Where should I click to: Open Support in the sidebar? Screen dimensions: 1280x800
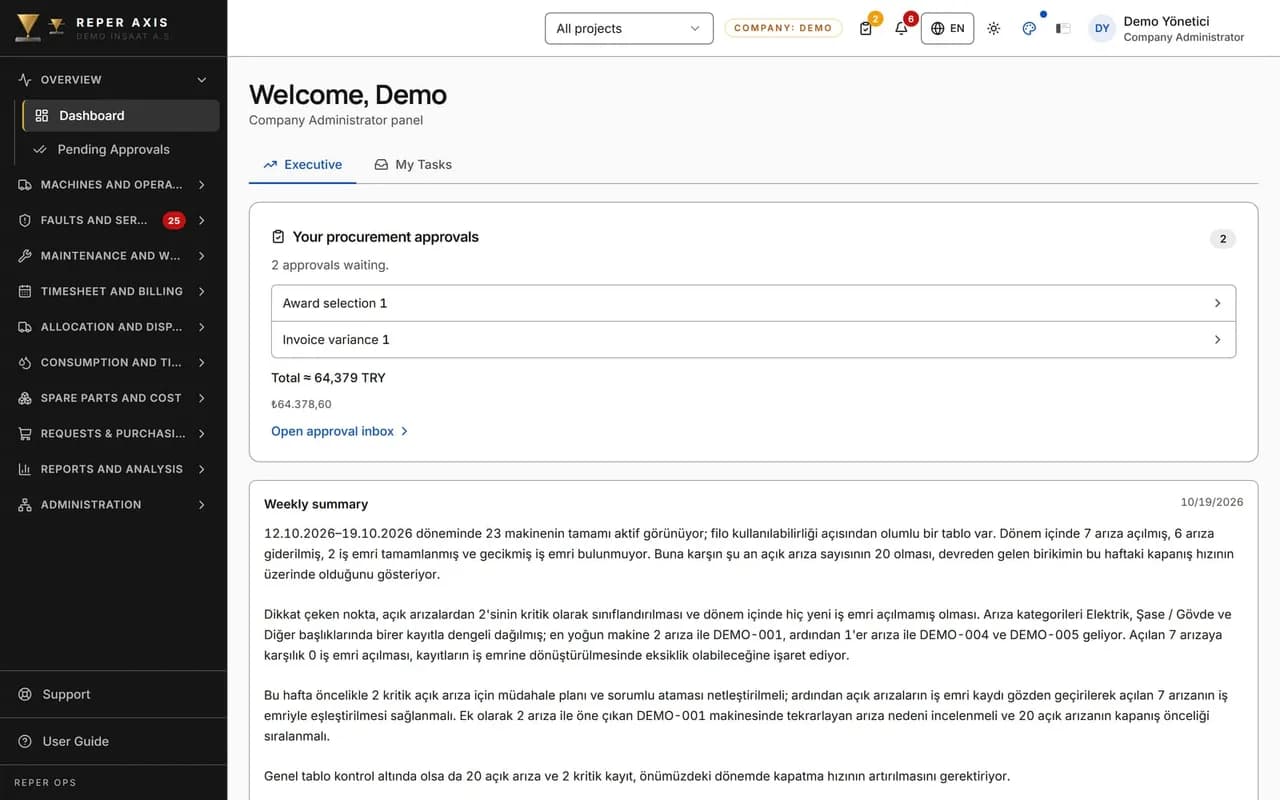coord(114,694)
